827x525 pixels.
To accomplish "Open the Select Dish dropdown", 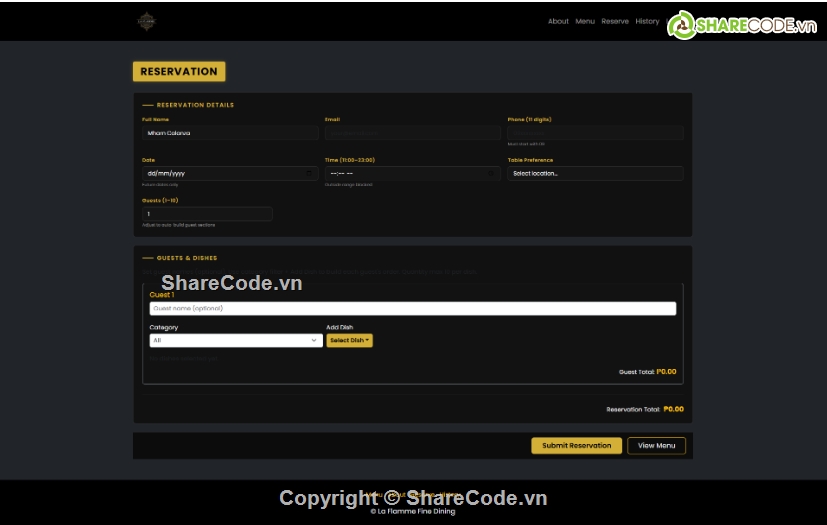I will (349, 340).
